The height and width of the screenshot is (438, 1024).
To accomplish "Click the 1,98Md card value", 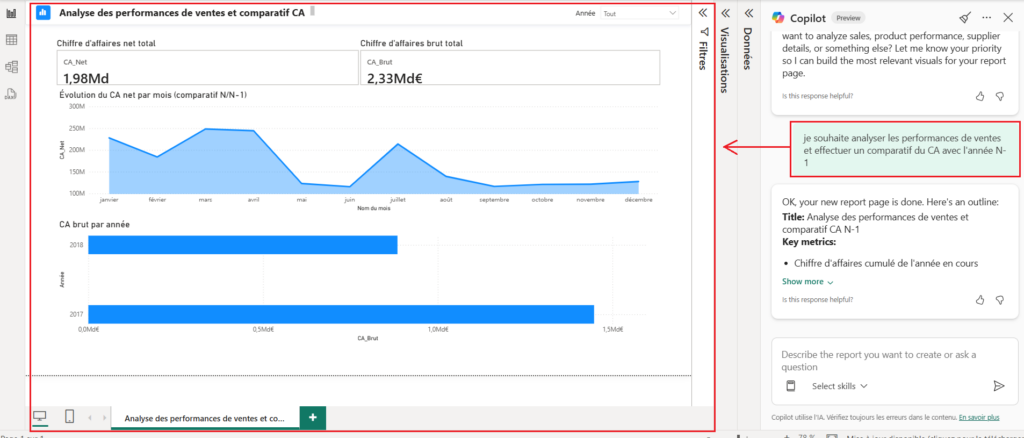I will pos(86,78).
